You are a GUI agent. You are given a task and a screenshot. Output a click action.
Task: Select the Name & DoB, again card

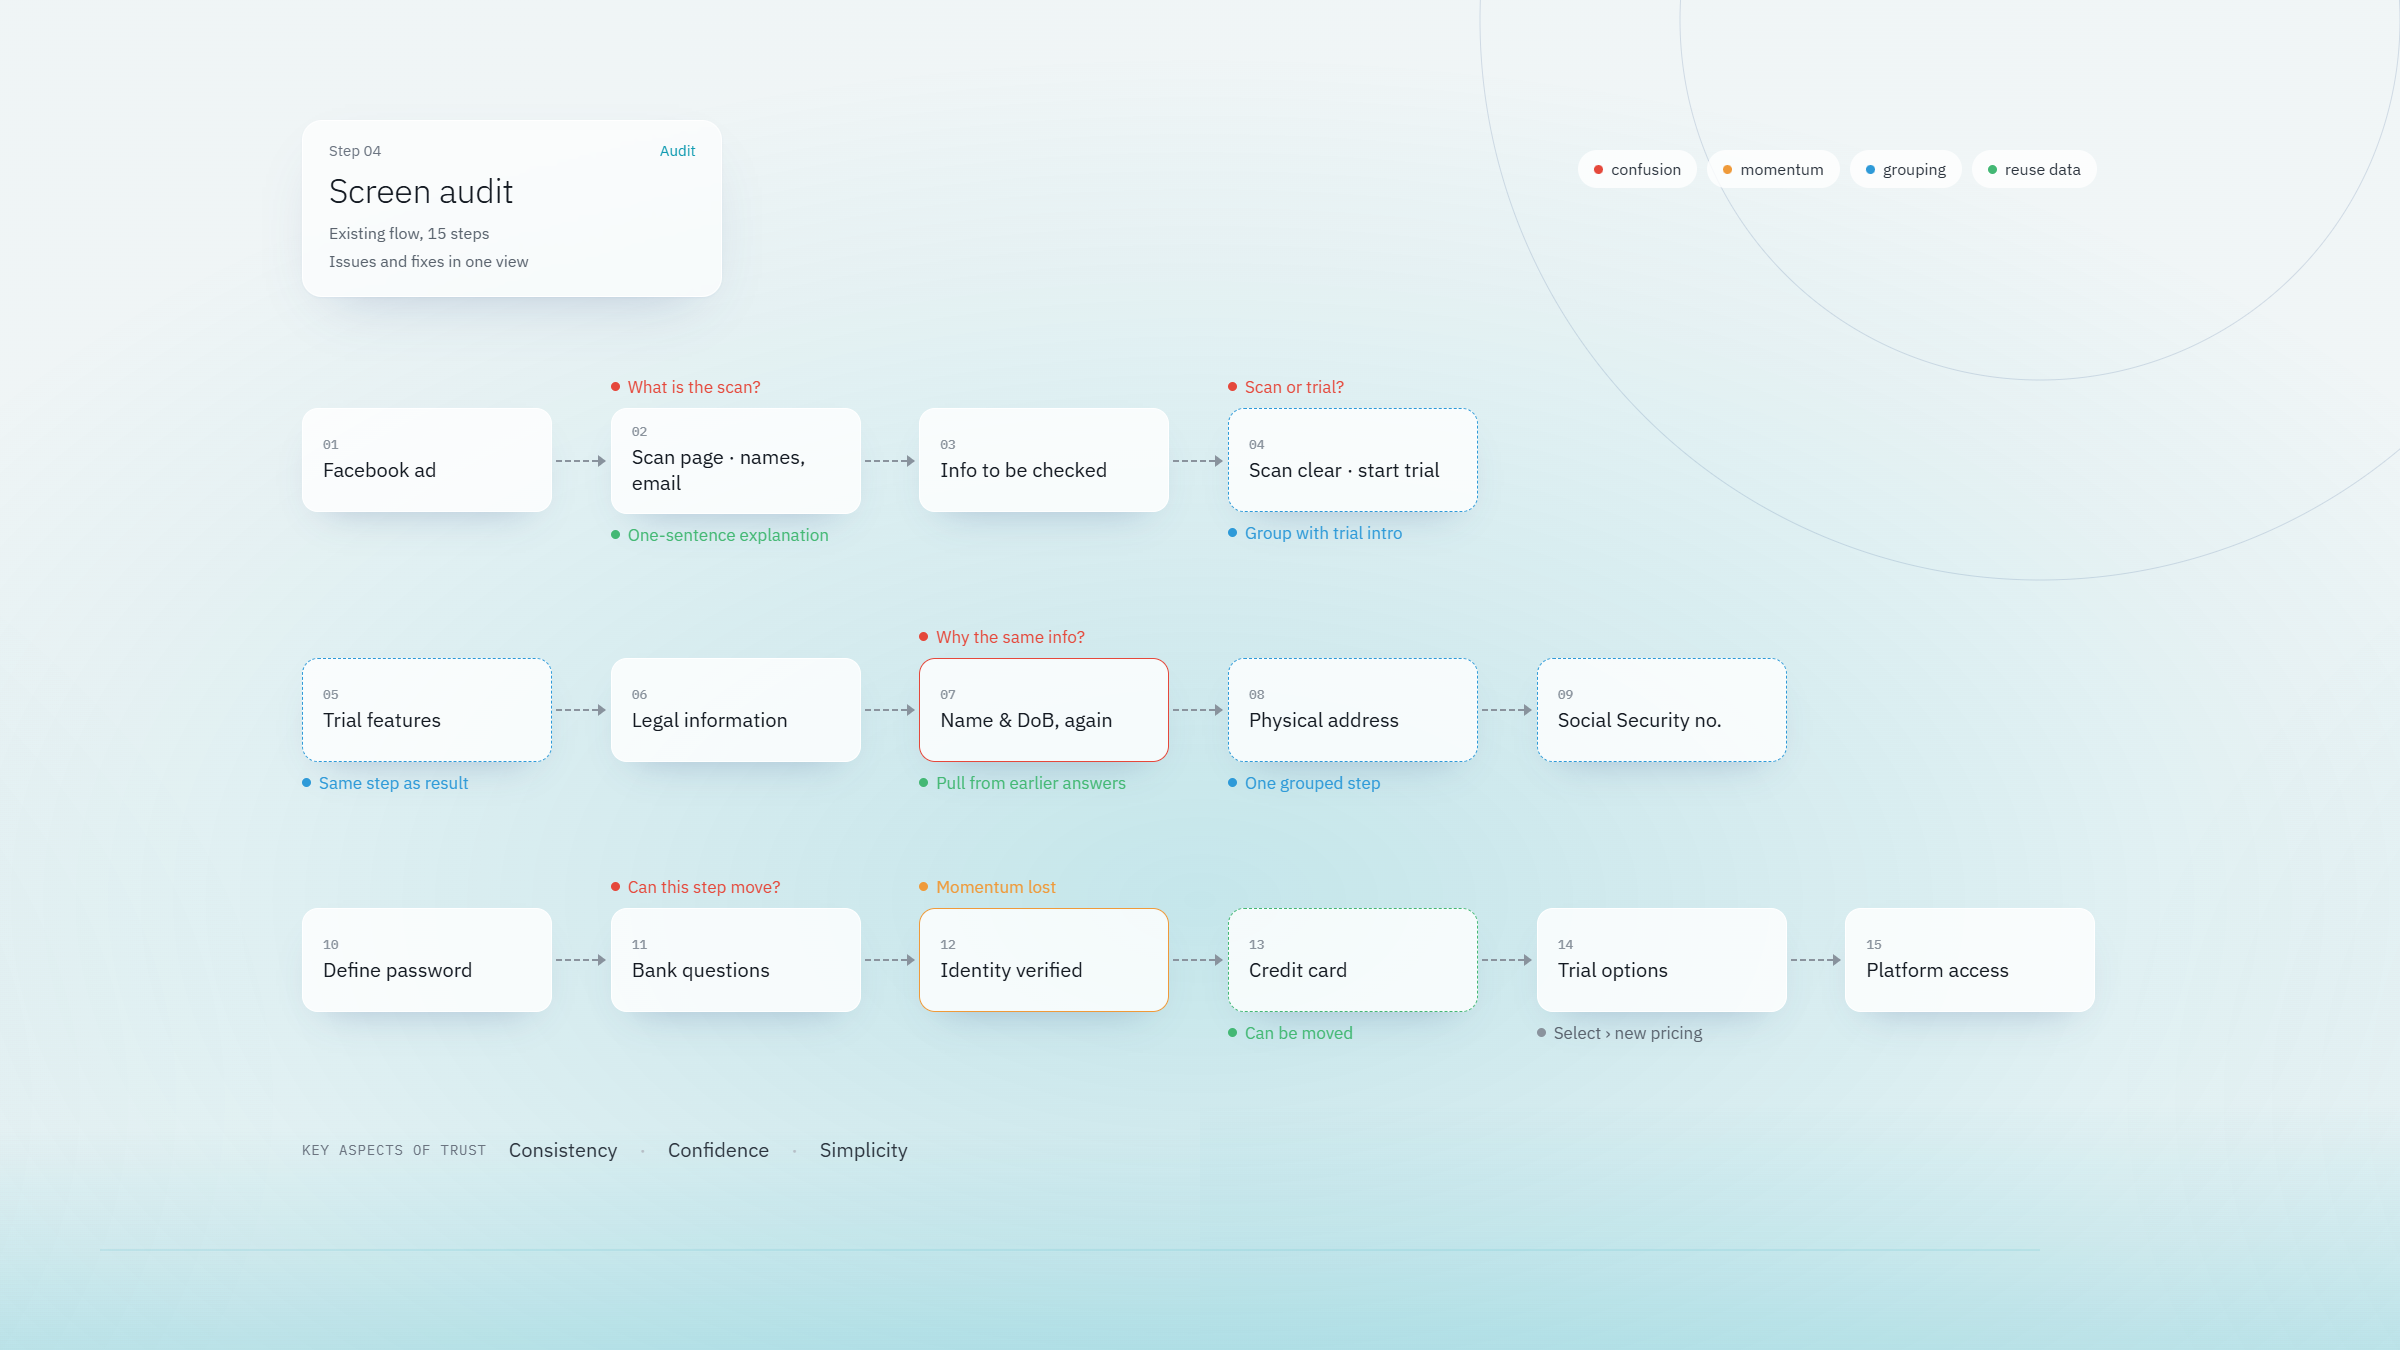(x=1044, y=710)
